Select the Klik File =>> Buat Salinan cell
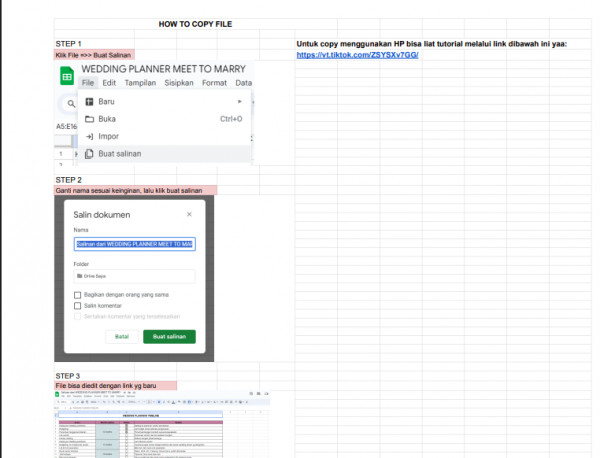Viewport: 600px width, 458px height. (94, 55)
